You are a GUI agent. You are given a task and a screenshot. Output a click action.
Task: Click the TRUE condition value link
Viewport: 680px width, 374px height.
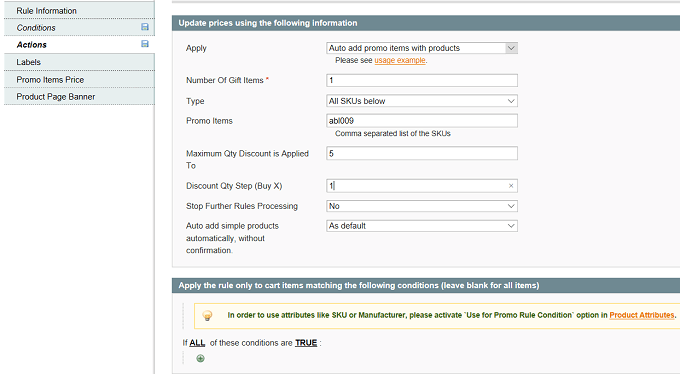pyautogui.click(x=306, y=343)
